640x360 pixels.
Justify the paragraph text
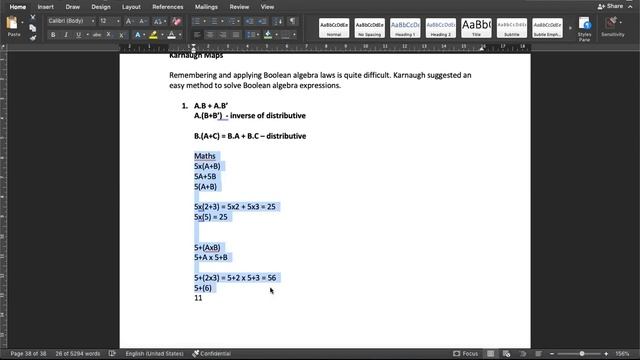(x=236, y=35)
